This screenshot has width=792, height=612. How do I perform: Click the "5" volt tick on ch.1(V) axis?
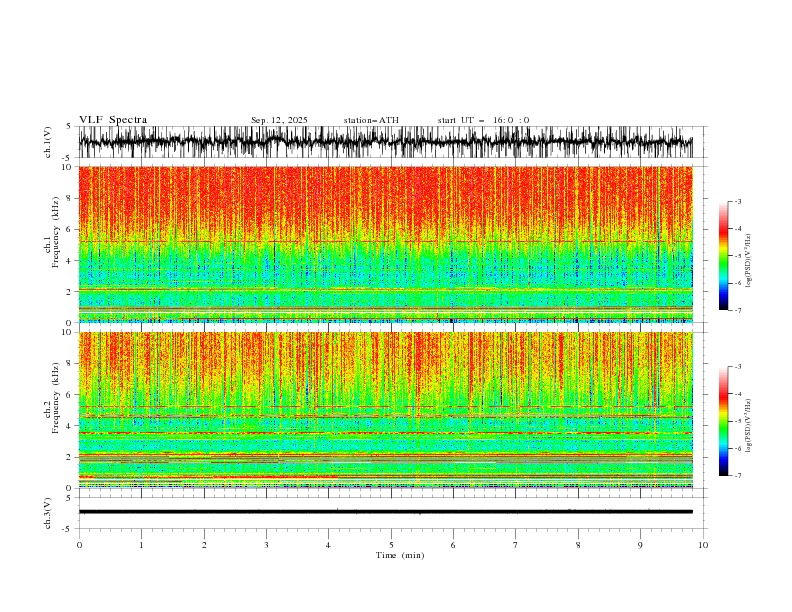pyautogui.click(x=69, y=126)
